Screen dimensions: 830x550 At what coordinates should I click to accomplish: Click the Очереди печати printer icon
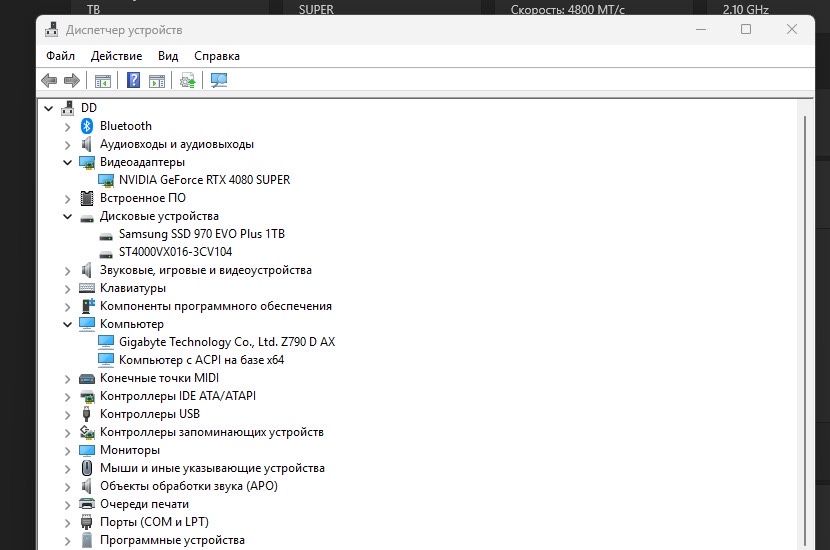(x=87, y=504)
